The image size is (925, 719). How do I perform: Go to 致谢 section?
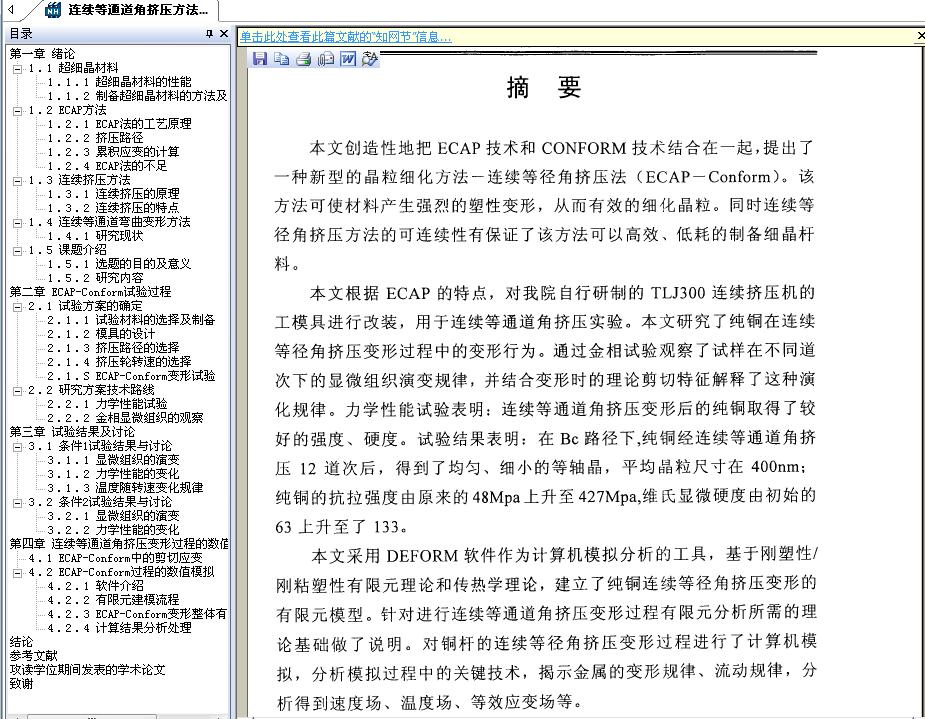(21, 684)
